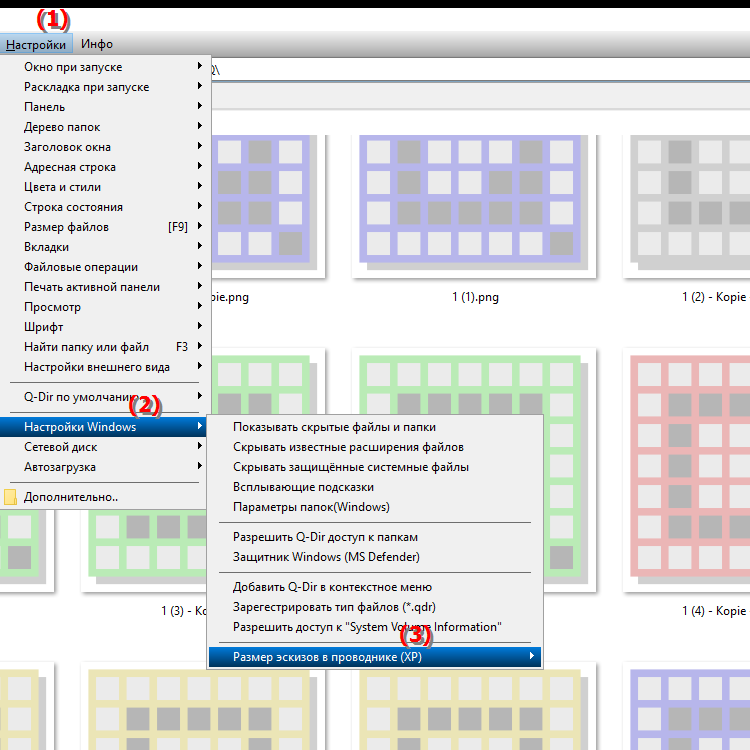
Task: Click the 1 (2) - Kopie file name
Action: click(x=714, y=297)
